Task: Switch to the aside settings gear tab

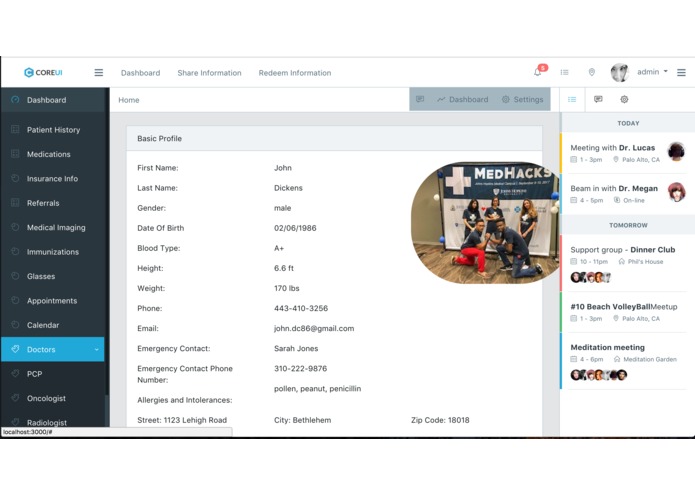Action: coord(624,99)
